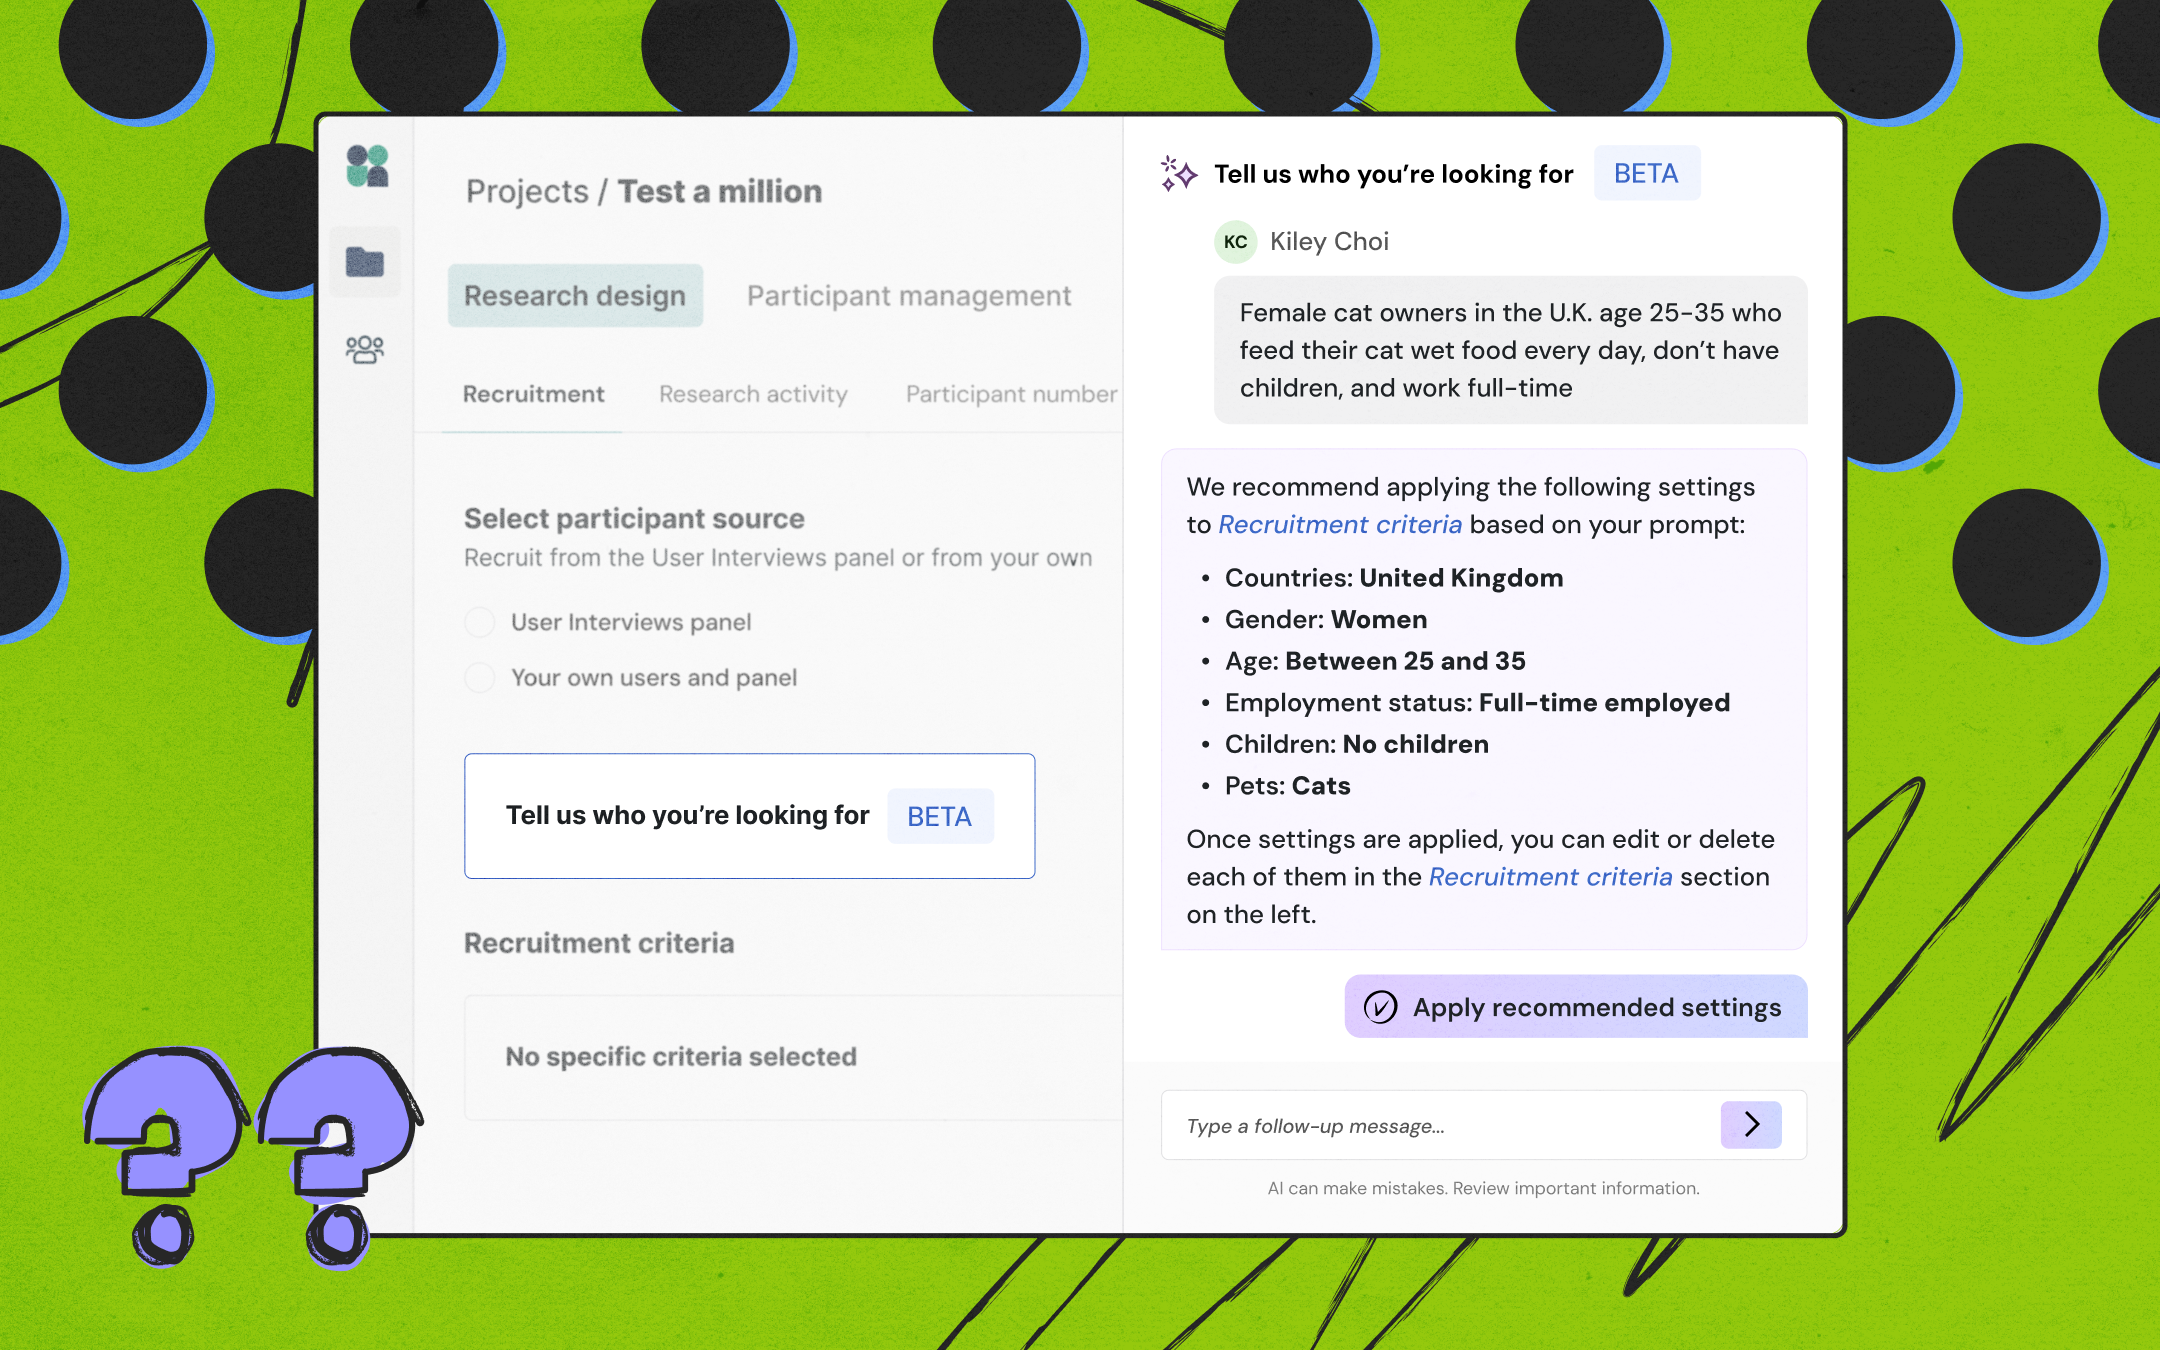The image size is (2160, 1350).
Task: Switch to the Research design tab
Action: tap(575, 296)
